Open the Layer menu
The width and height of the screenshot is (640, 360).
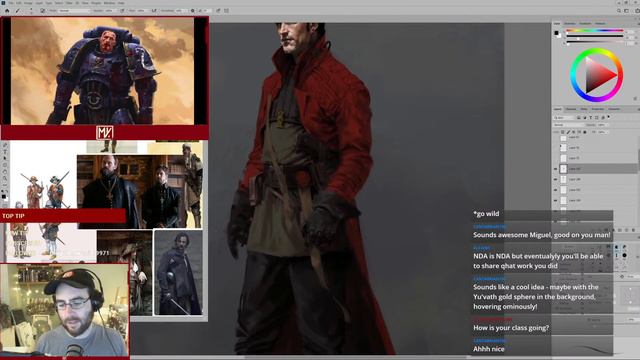39,3
